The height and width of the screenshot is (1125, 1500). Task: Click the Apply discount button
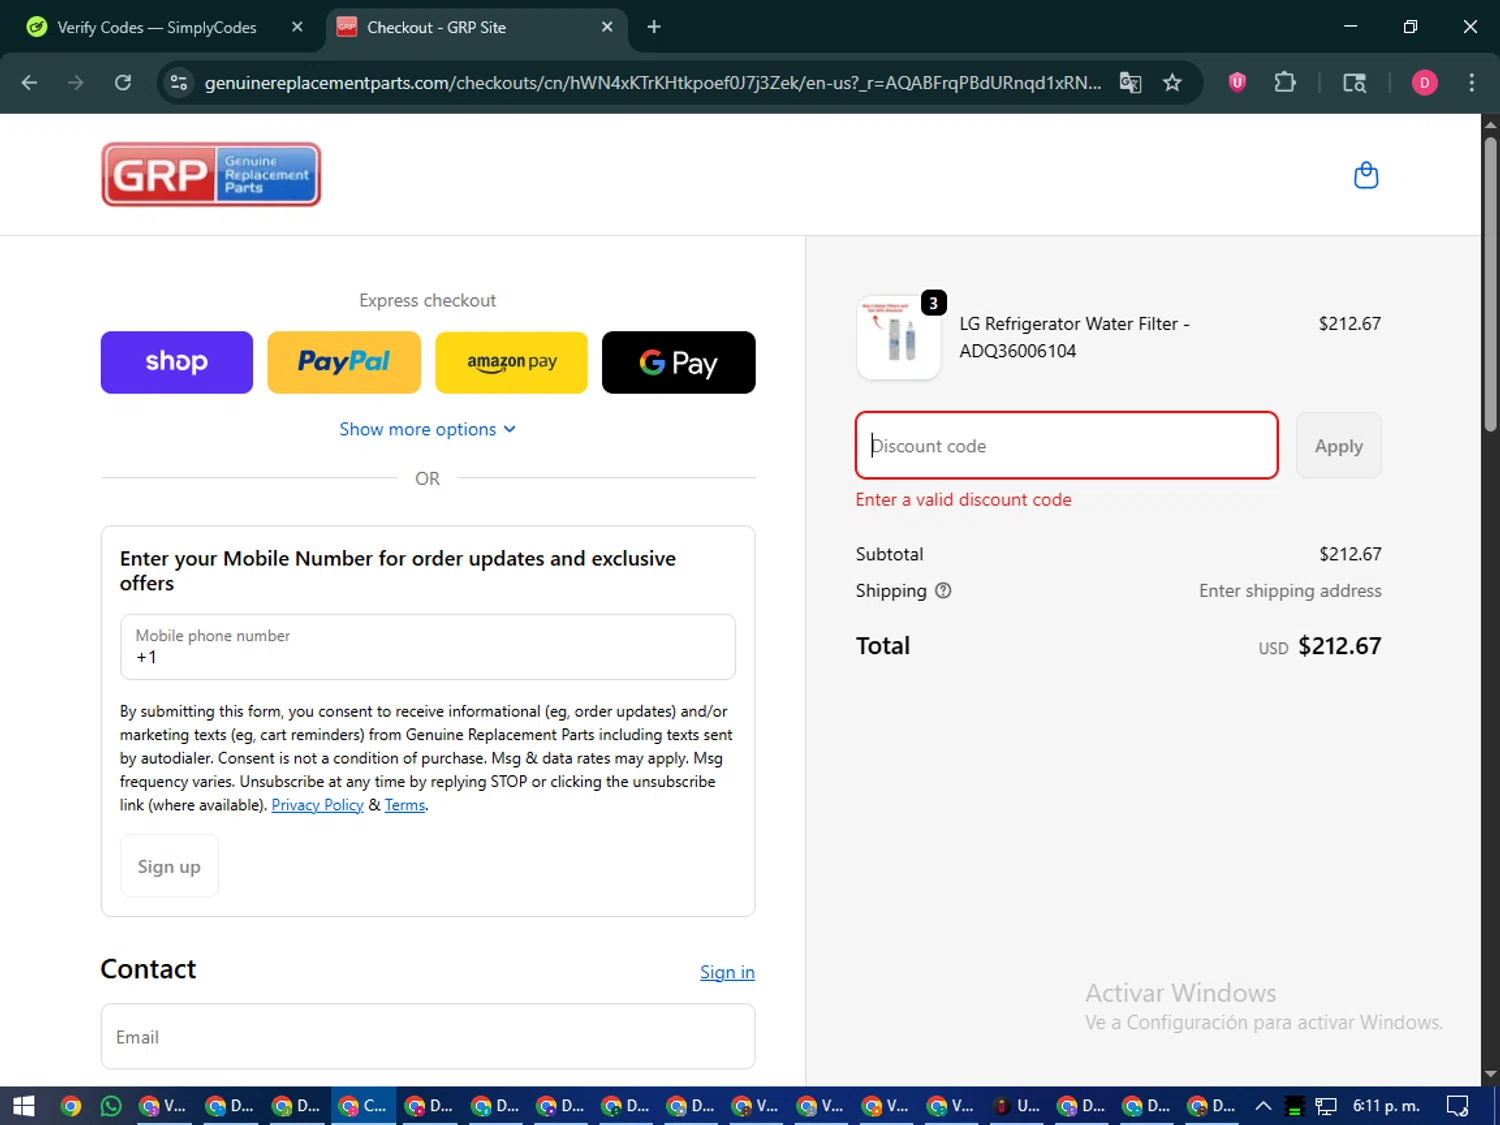point(1338,446)
